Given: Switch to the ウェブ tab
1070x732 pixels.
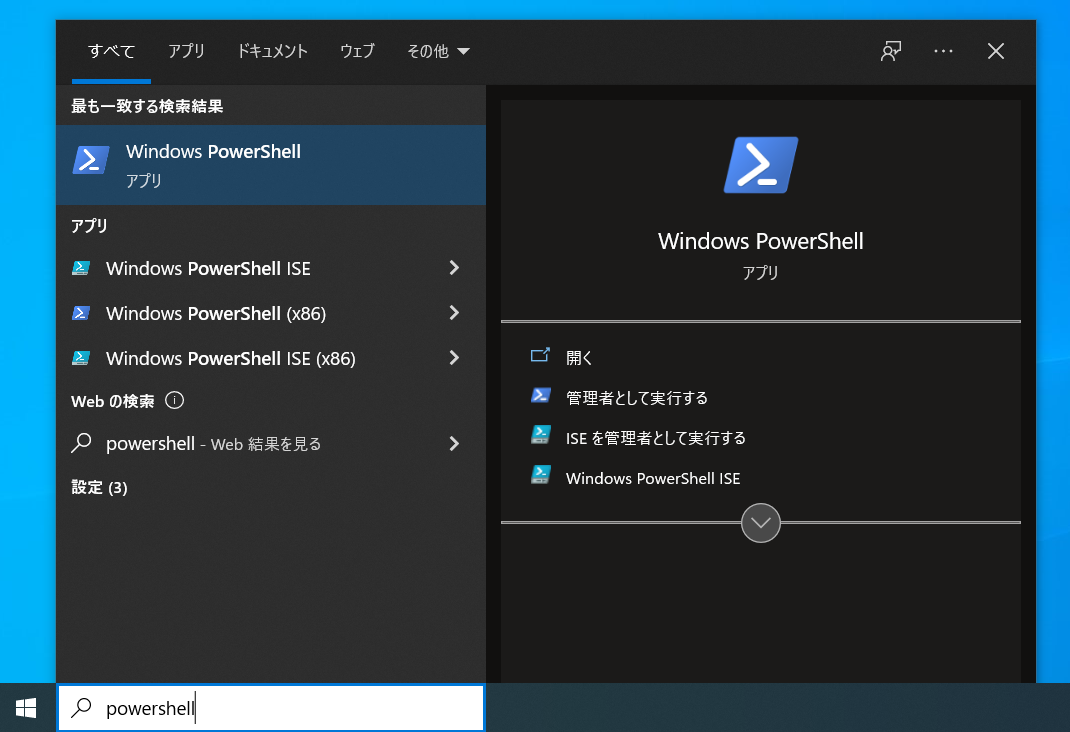Looking at the screenshot, I should tap(358, 51).
